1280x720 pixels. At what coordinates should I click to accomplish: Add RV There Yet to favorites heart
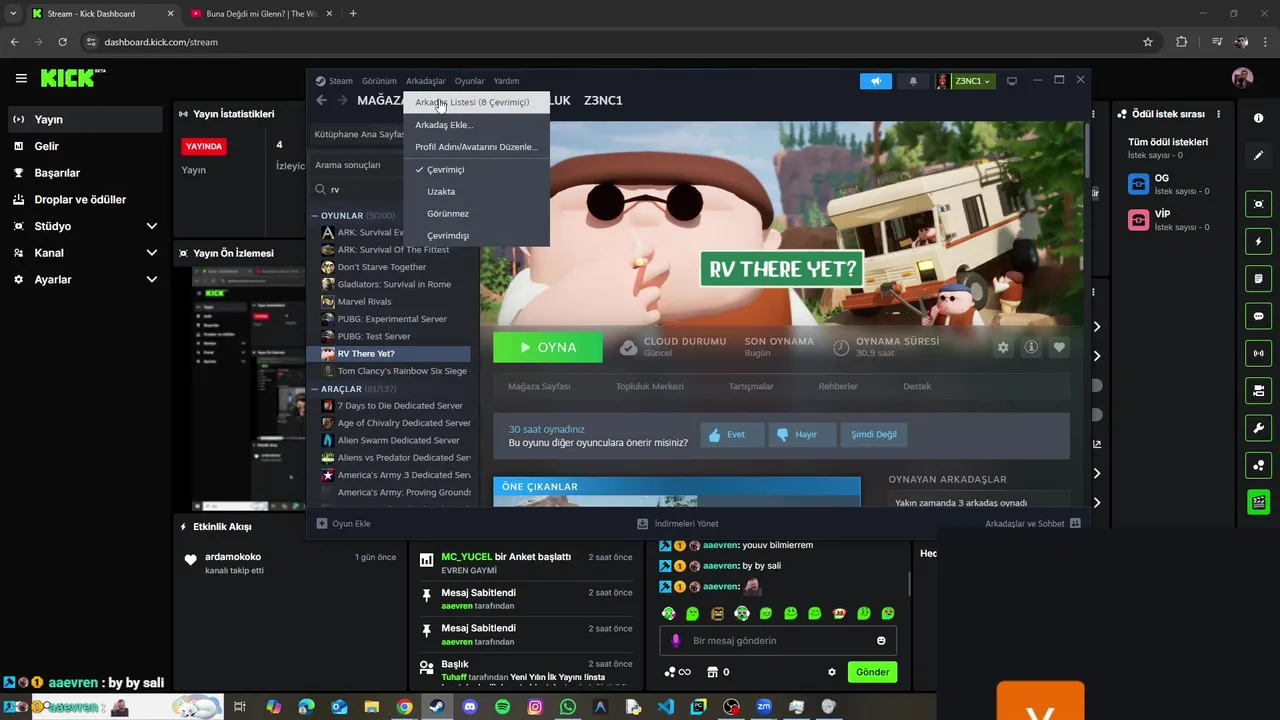[1059, 347]
